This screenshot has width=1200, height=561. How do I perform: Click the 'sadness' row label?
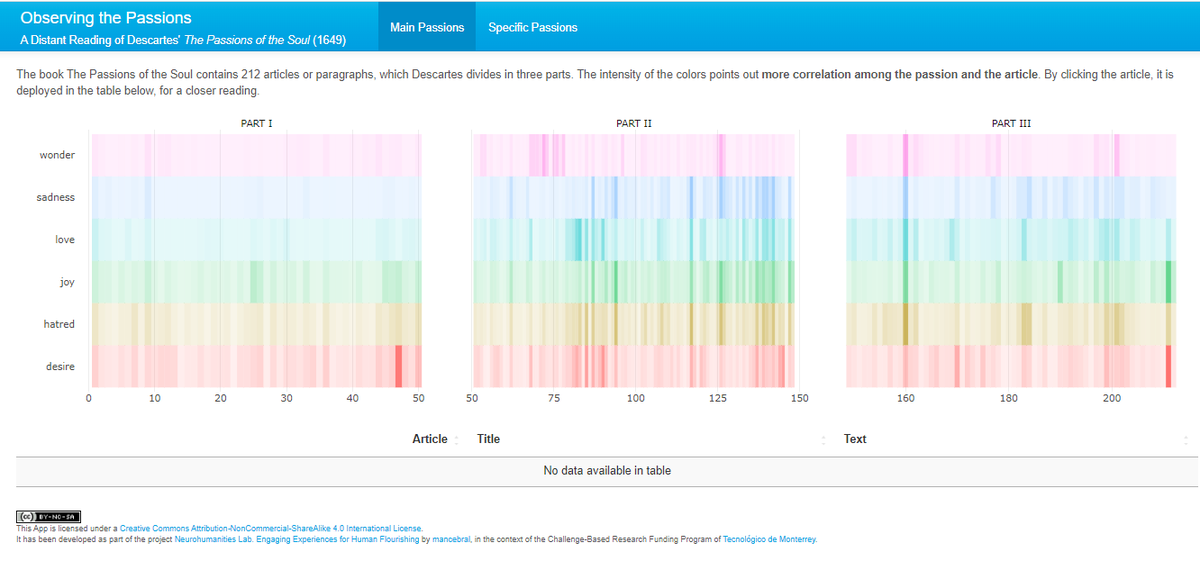pos(55,197)
